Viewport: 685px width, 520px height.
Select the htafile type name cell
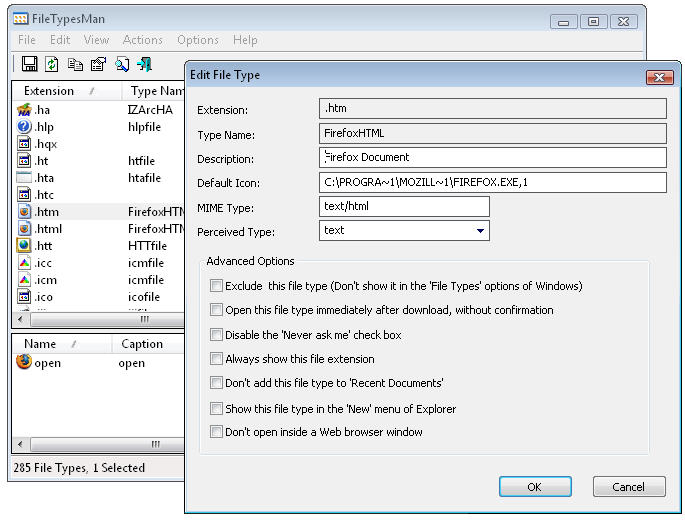click(145, 178)
